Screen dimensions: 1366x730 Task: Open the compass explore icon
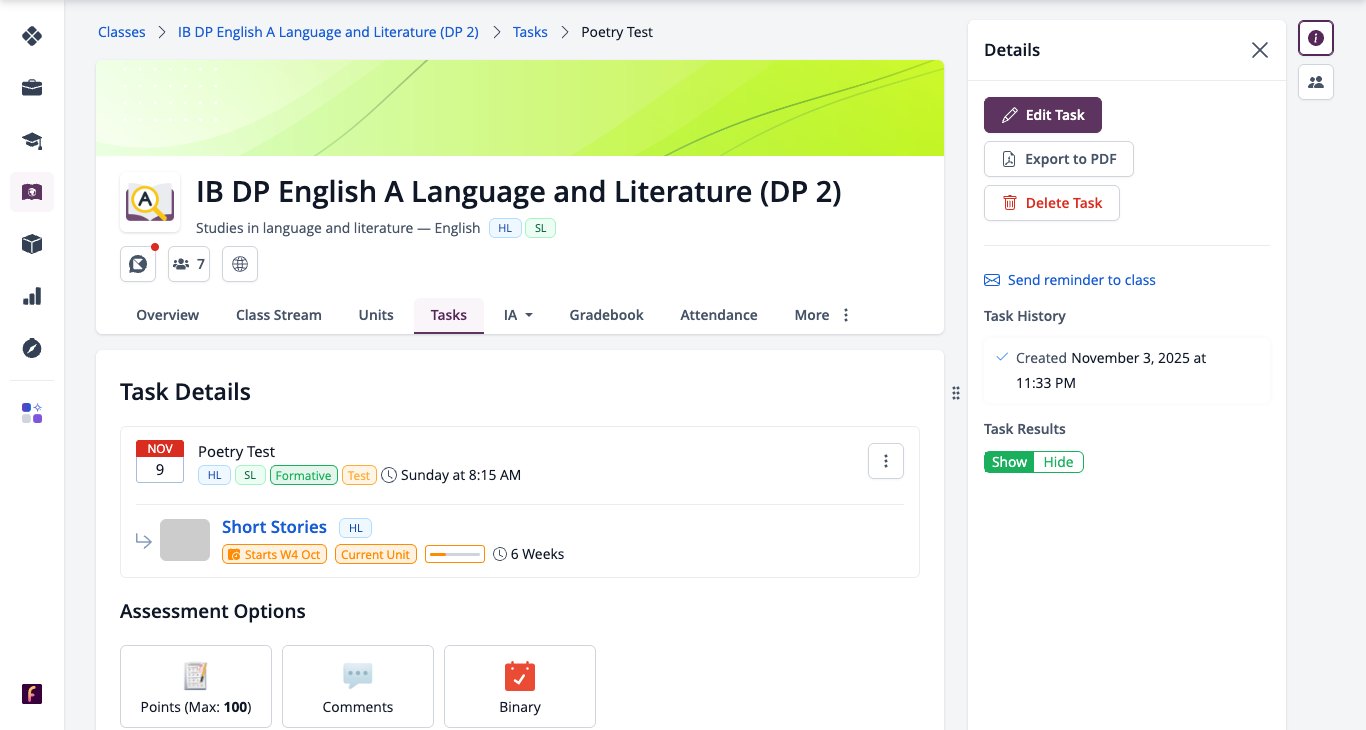32,348
